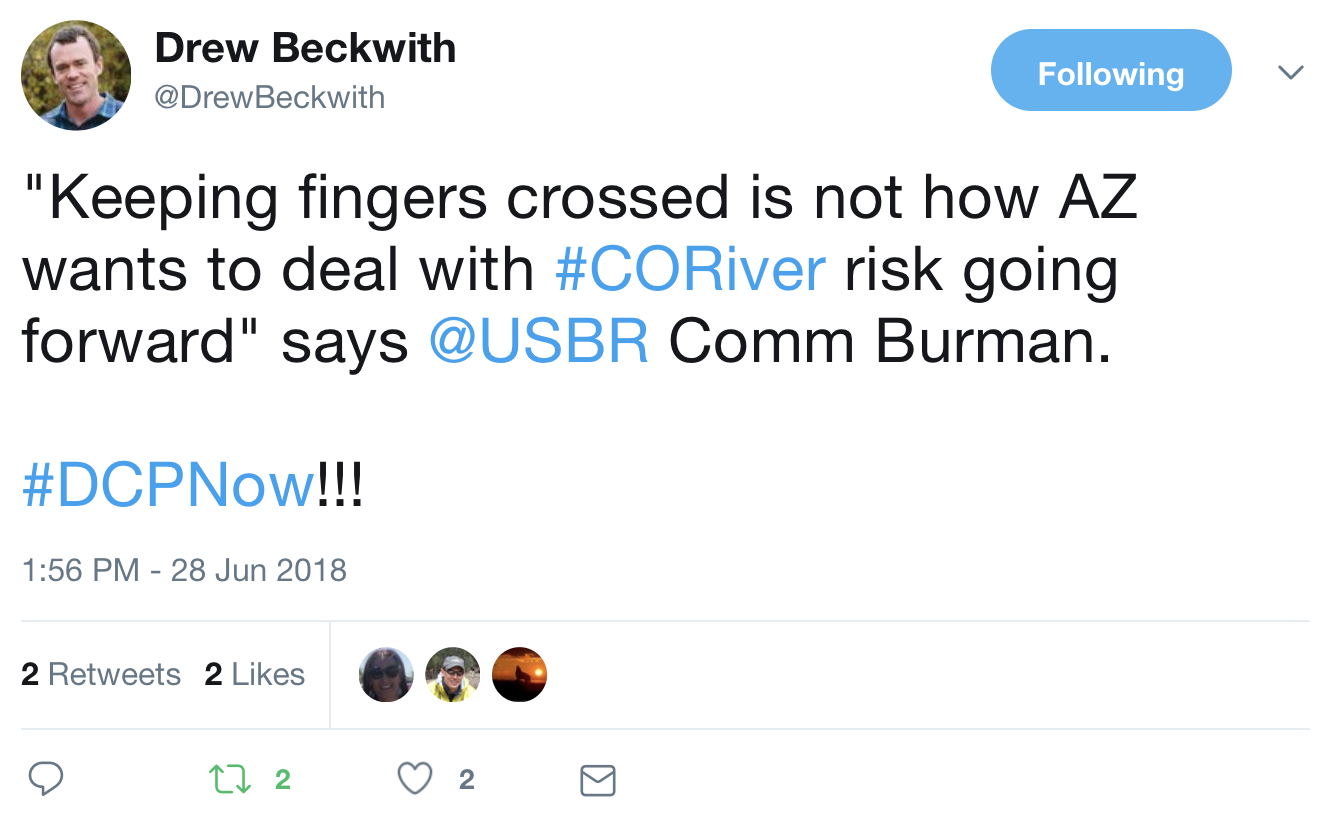
Task: View the 2 Retweets list
Action: coord(101,674)
